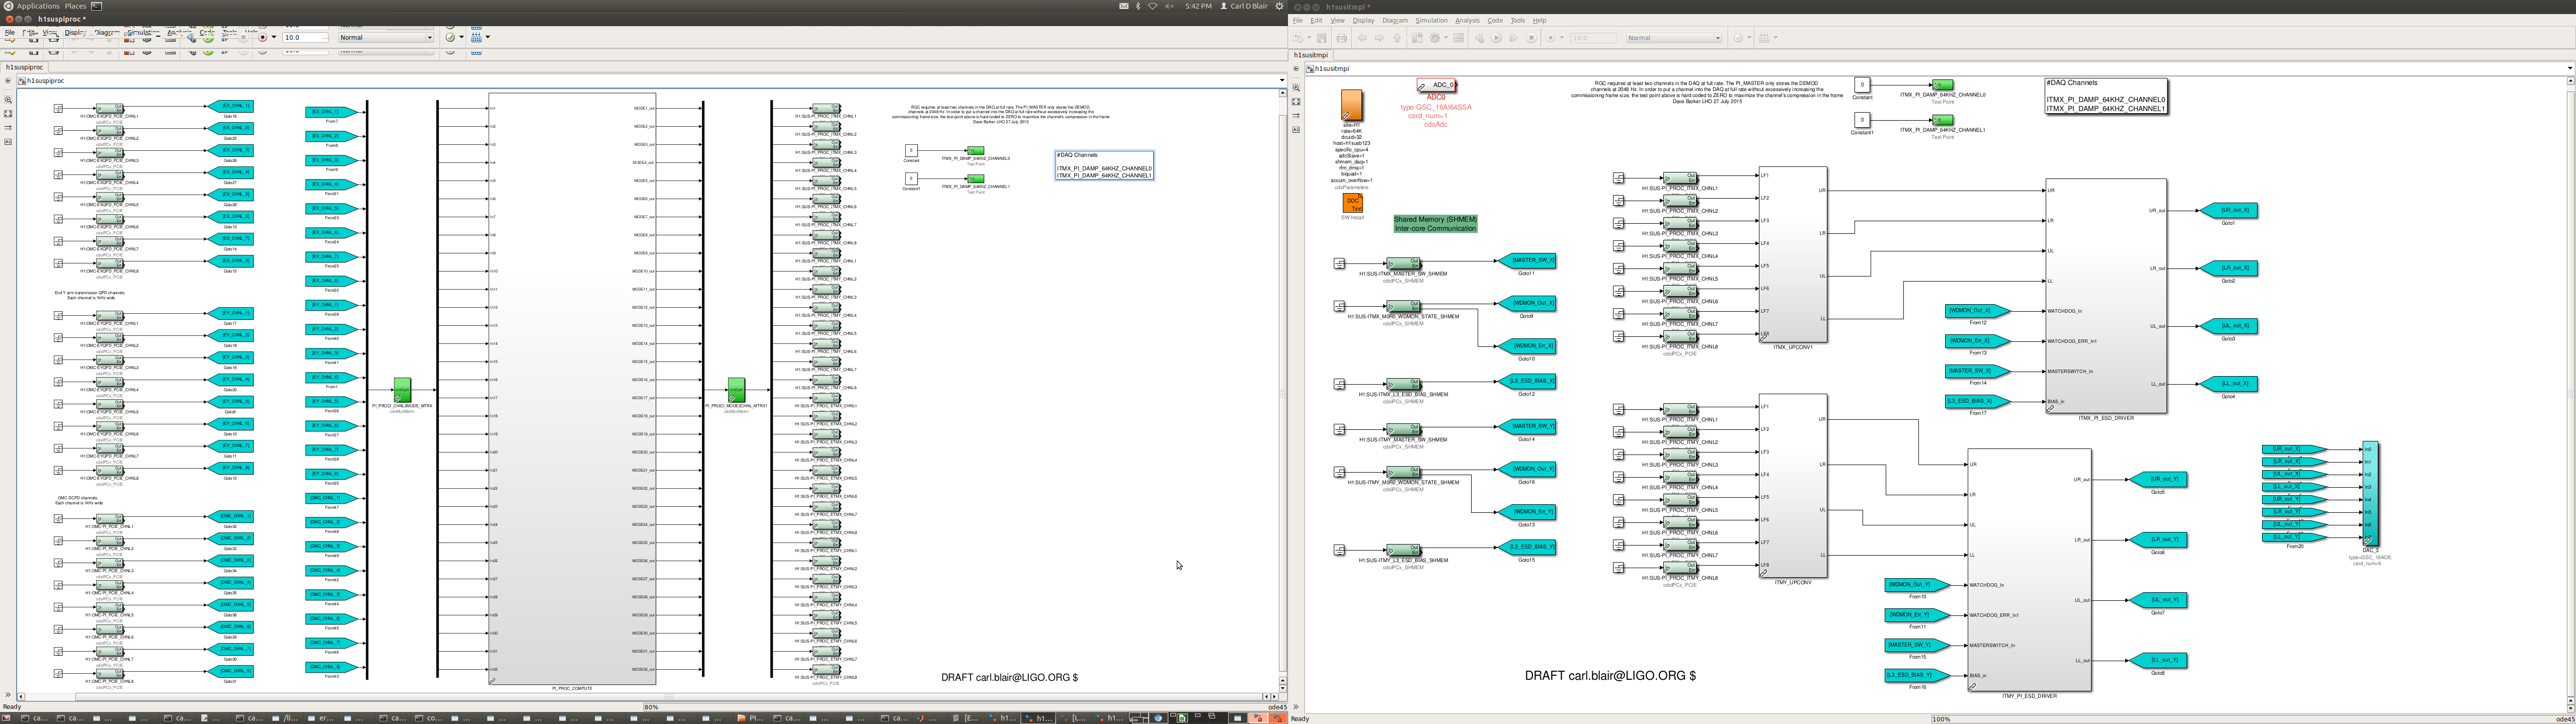
Task: Click the stop time field in h1suspiproc
Action: coord(305,38)
